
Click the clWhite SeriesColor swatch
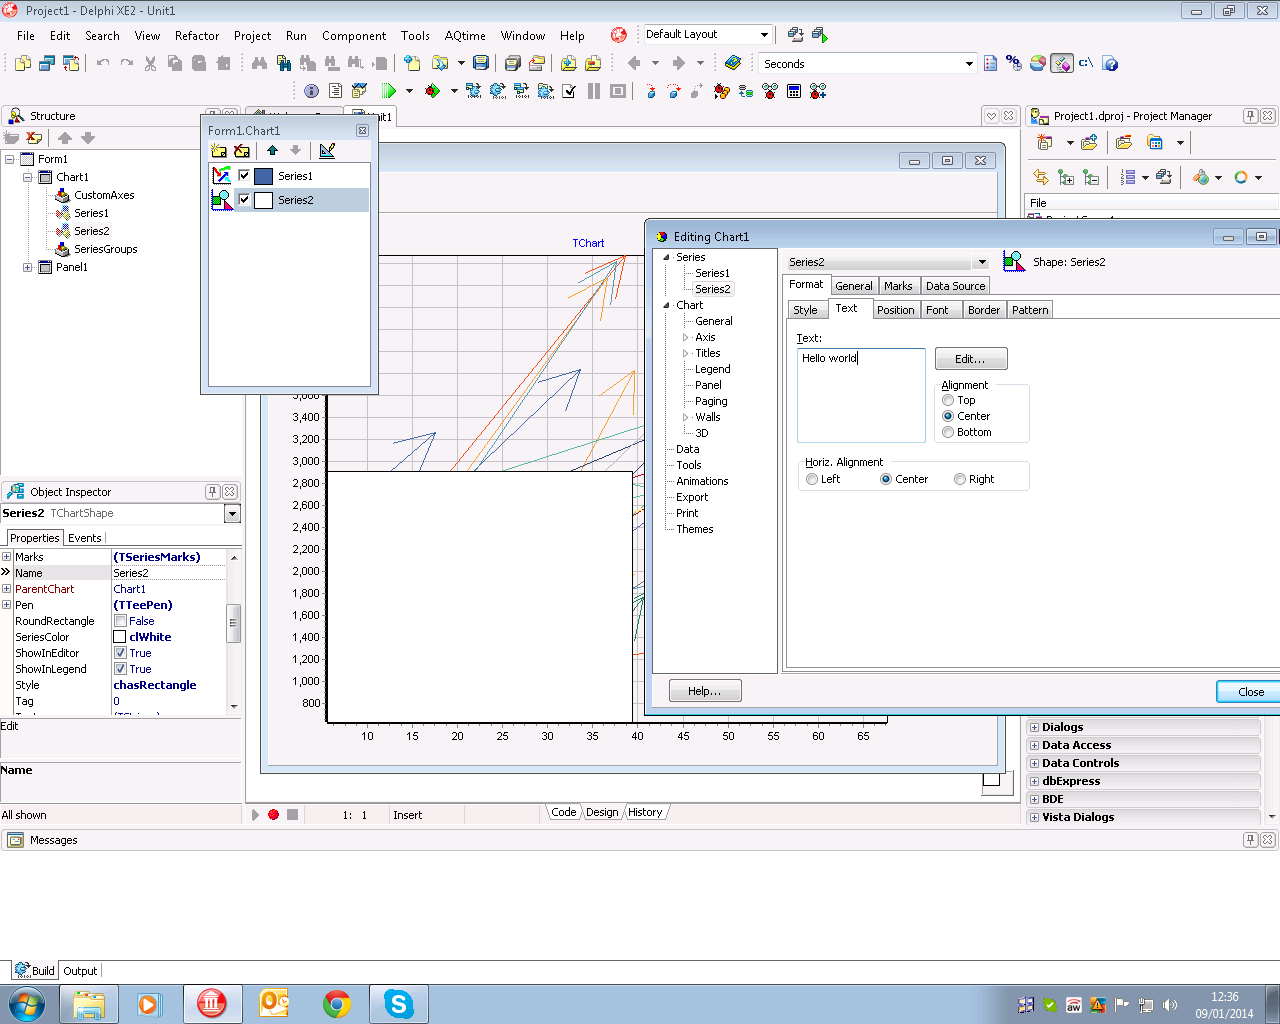coord(120,637)
